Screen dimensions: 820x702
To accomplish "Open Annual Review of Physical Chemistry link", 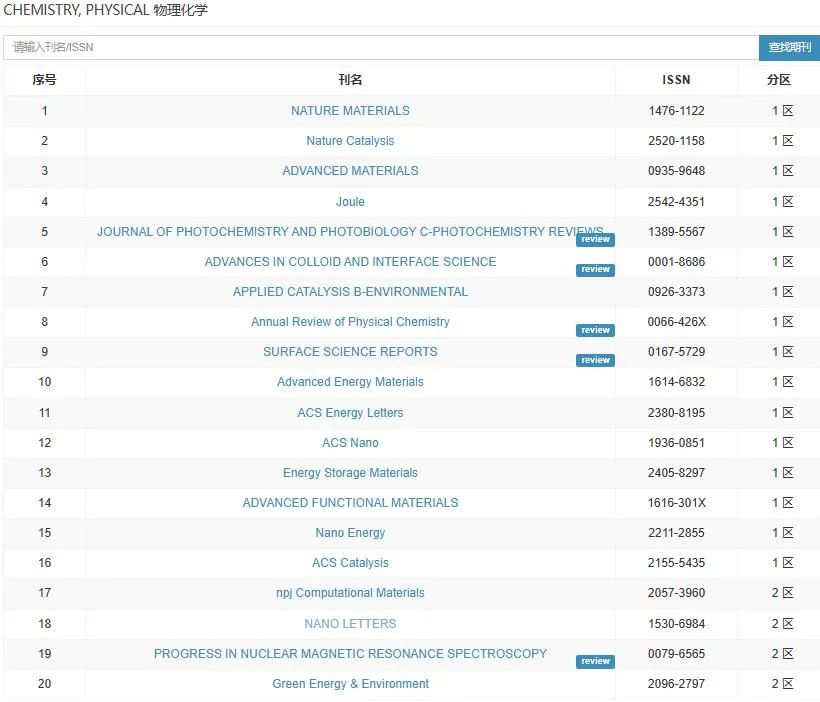I will (x=350, y=322).
